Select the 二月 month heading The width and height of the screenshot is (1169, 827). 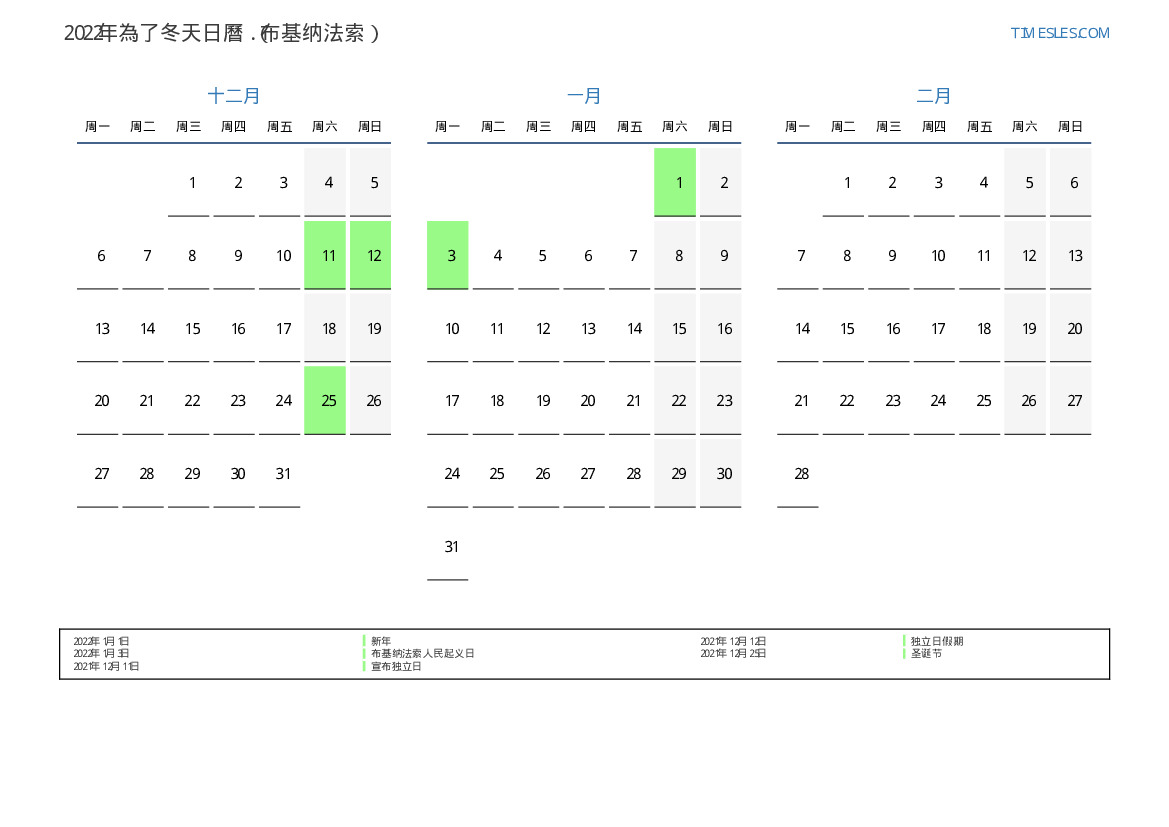(x=934, y=96)
